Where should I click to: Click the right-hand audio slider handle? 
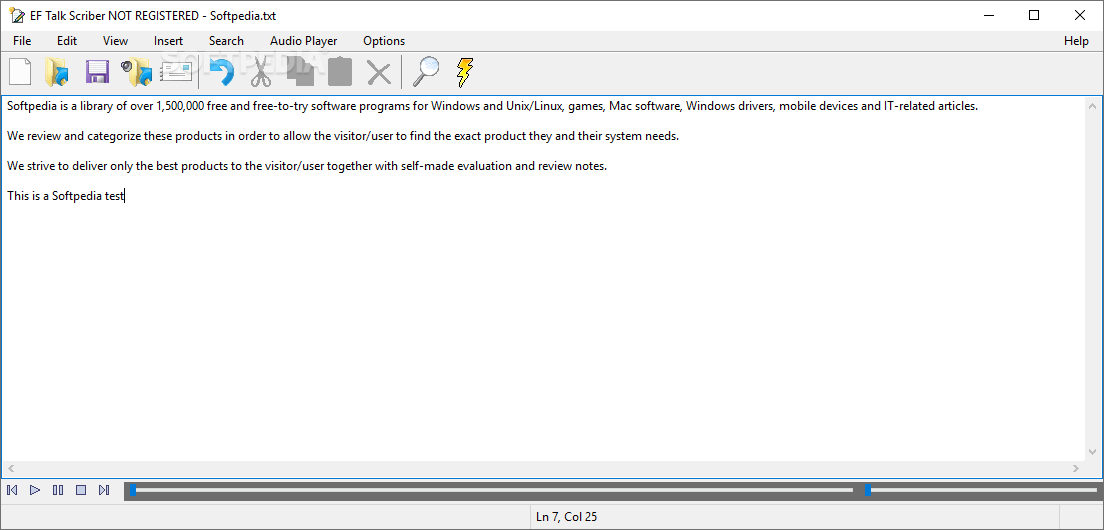(x=867, y=490)
